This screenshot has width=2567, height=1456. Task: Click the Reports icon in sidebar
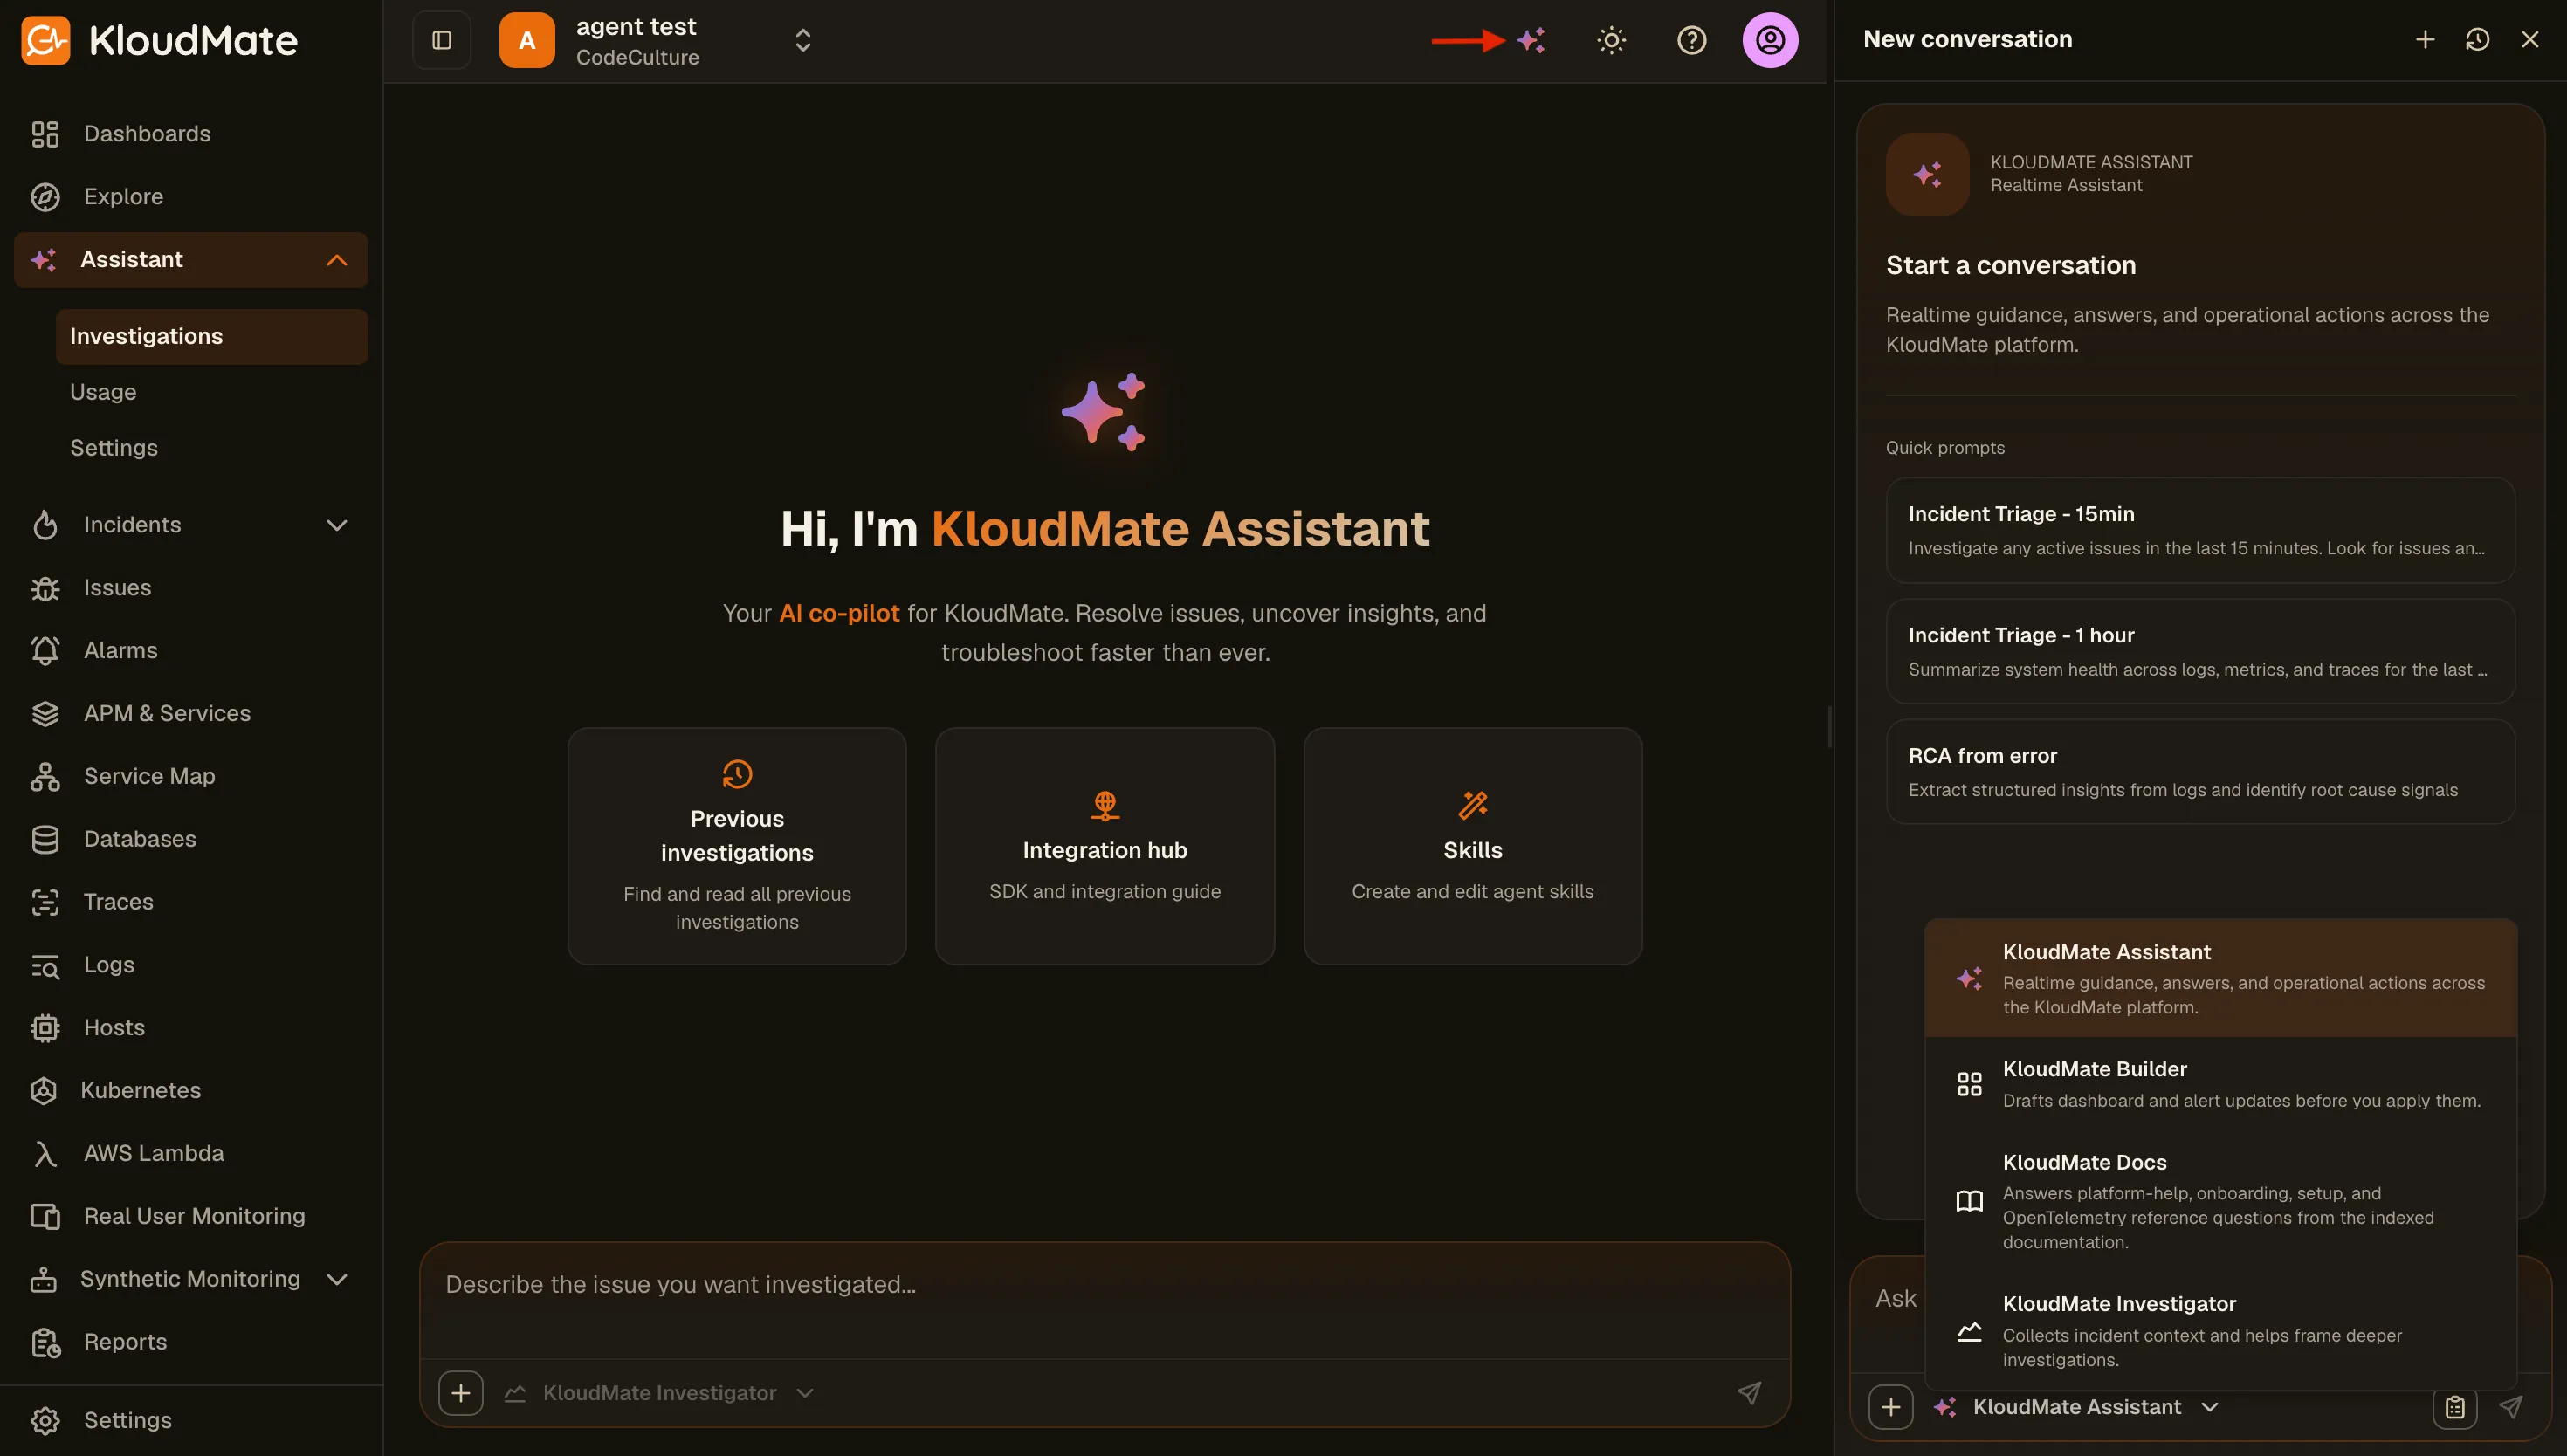point(45,1342)
